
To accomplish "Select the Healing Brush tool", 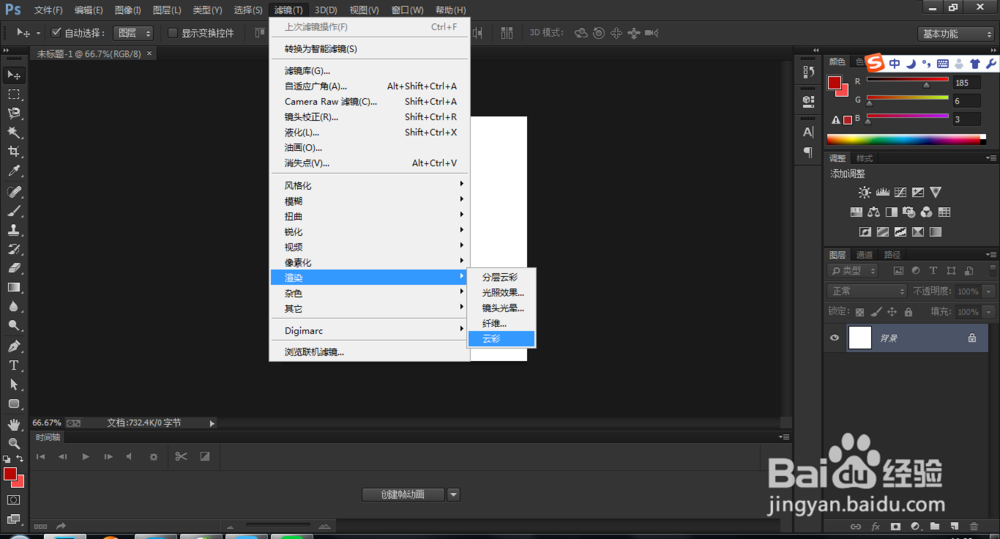I will point(13,192).
